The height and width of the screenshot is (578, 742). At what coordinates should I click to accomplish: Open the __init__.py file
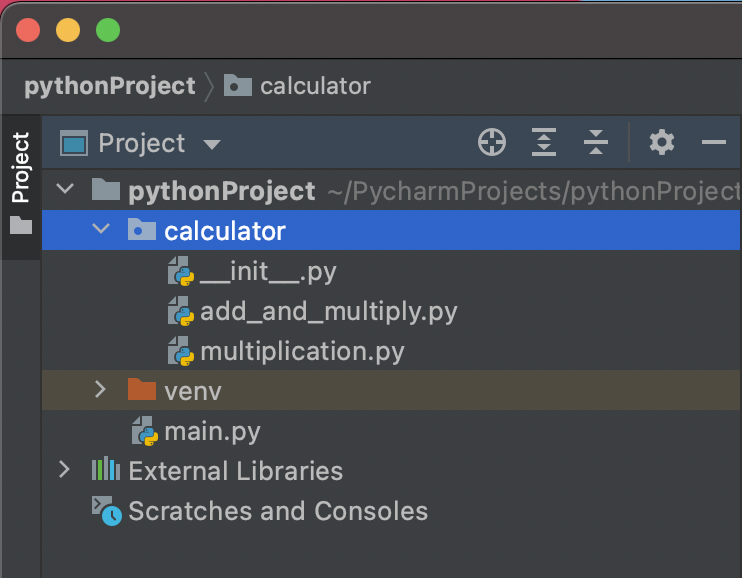(x=268, y=272)
